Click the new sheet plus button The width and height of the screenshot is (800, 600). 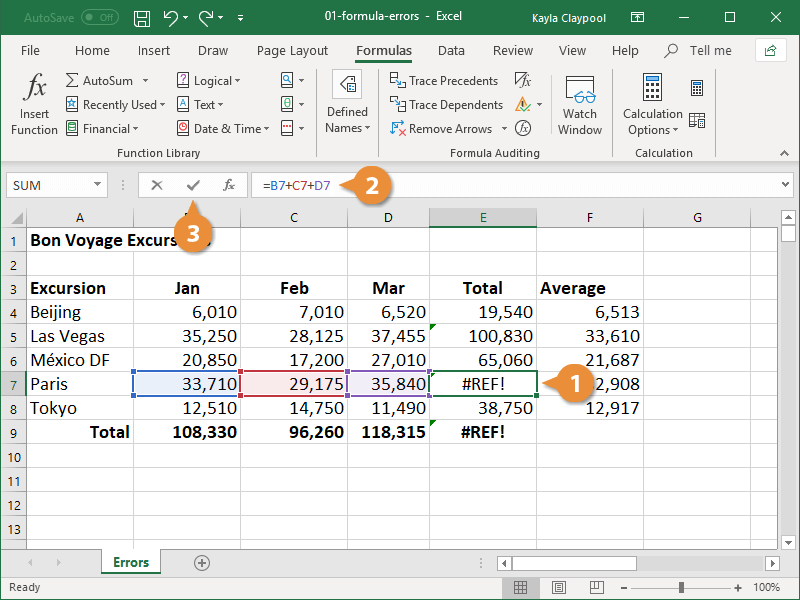point(202,563)
